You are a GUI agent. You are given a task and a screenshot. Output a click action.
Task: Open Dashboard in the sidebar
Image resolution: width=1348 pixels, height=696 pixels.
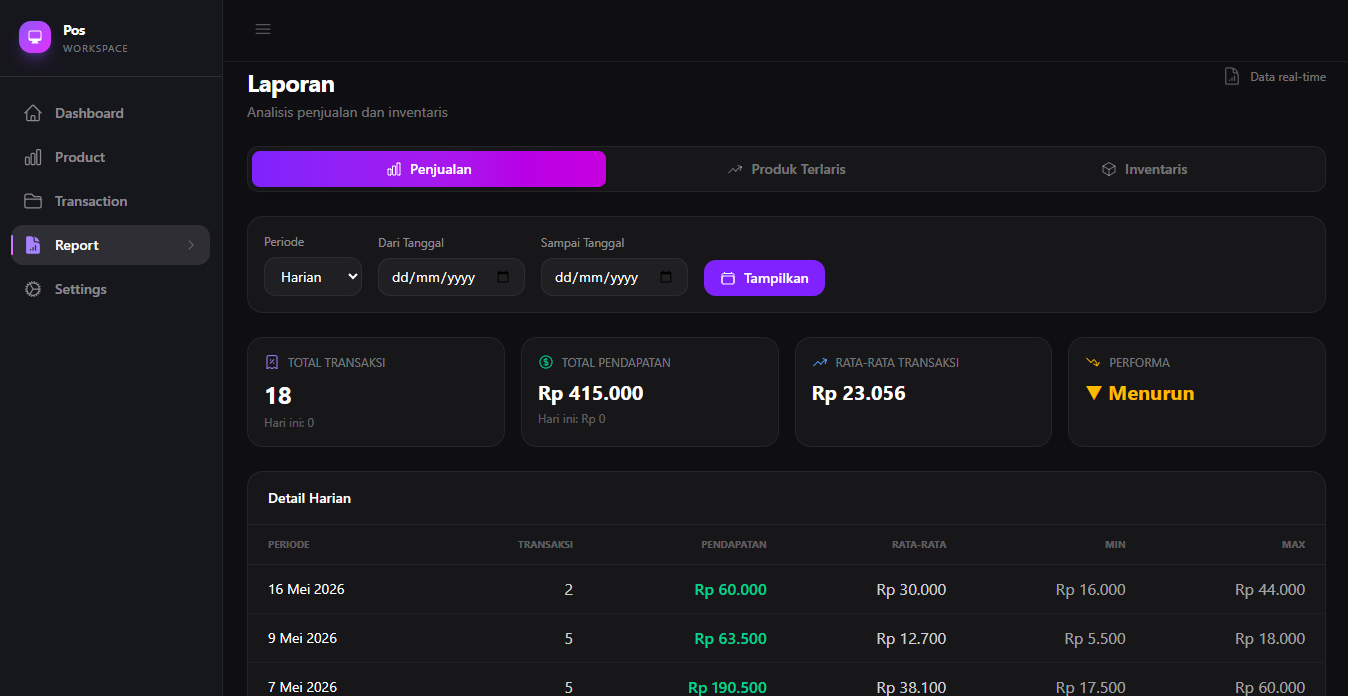tap(111, 113)
